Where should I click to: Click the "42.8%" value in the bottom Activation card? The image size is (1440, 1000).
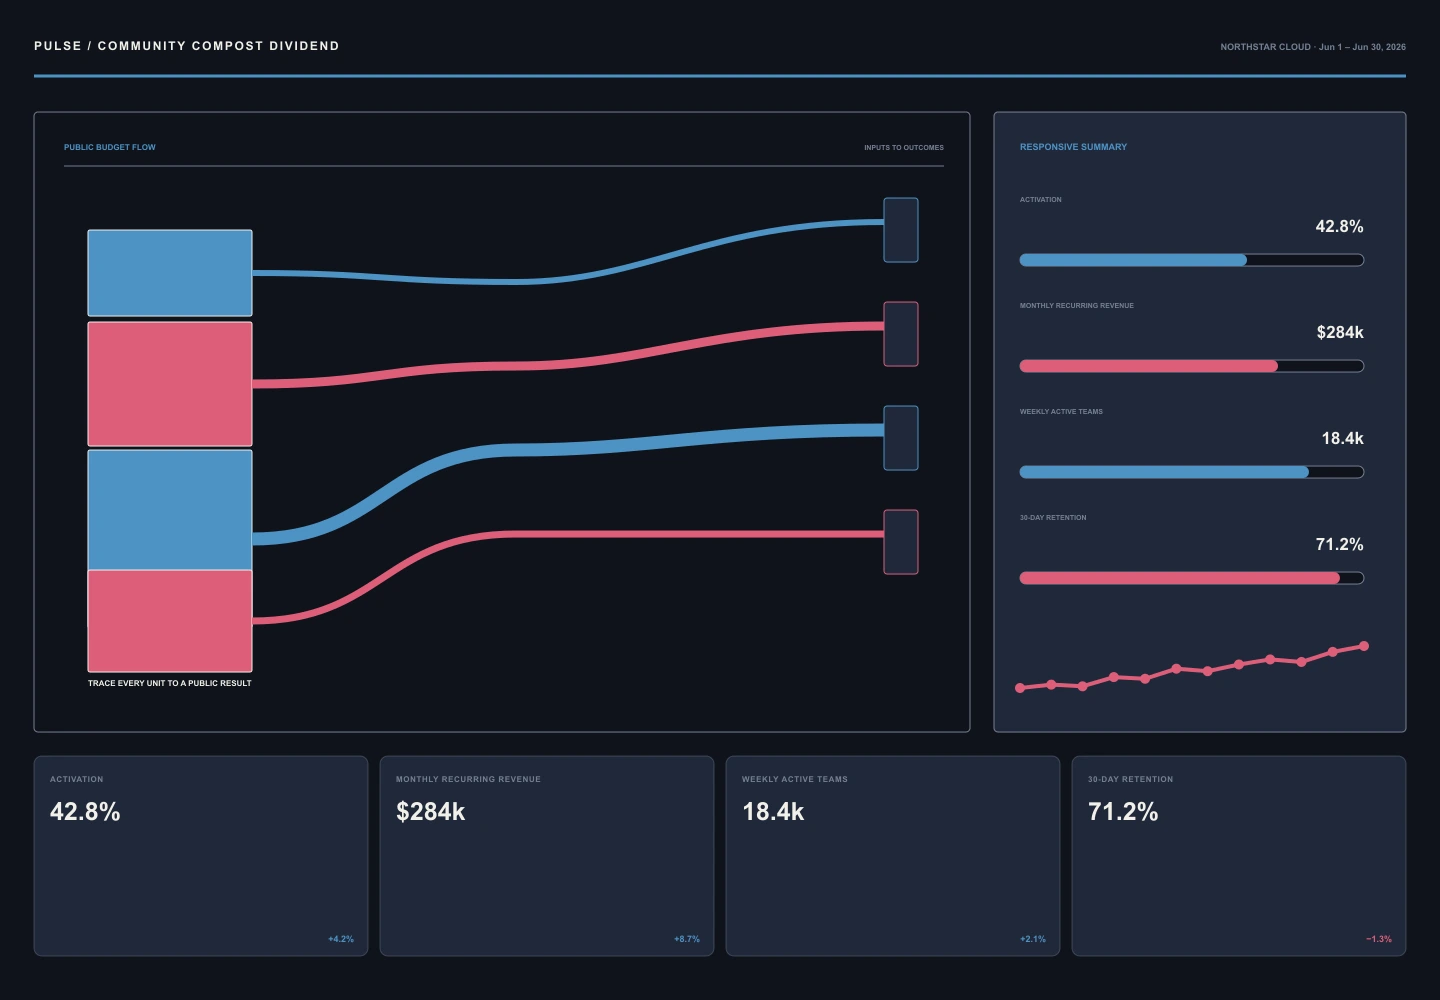coord(85,812)
